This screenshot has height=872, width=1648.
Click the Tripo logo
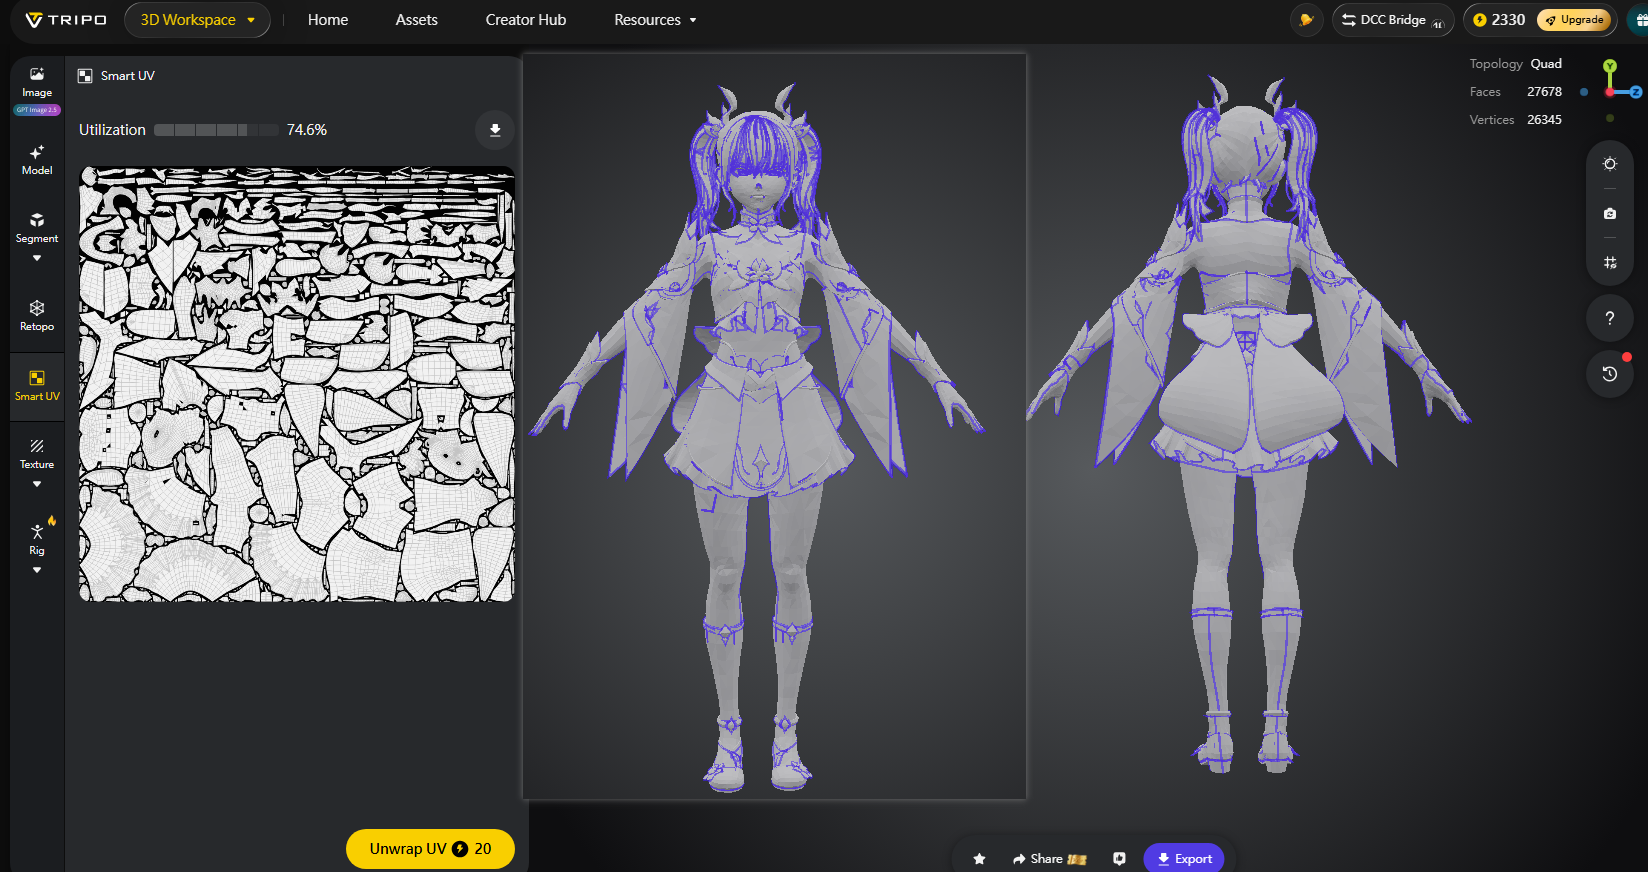66,20
